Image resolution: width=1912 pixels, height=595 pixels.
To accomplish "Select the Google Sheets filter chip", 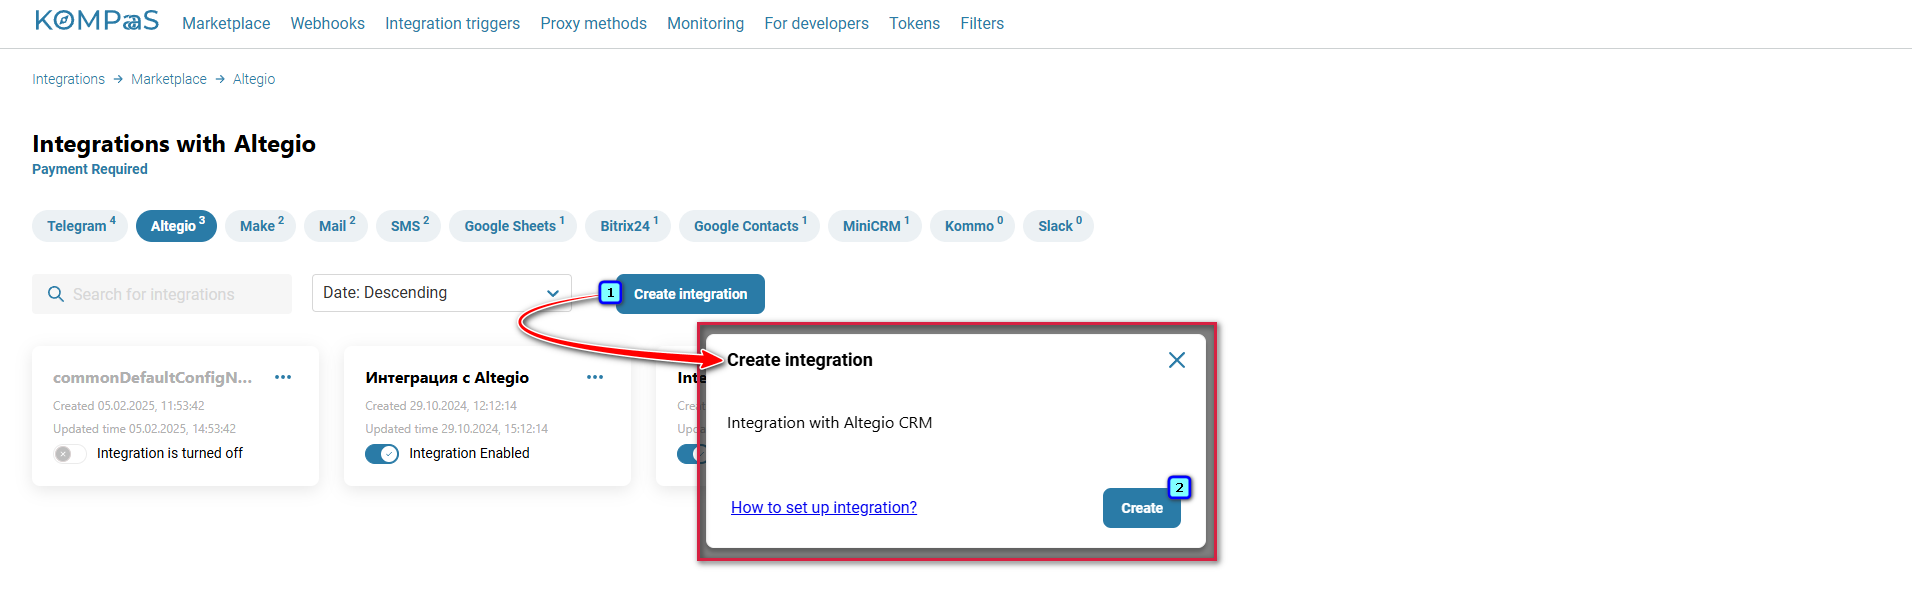I will [513, 226].
